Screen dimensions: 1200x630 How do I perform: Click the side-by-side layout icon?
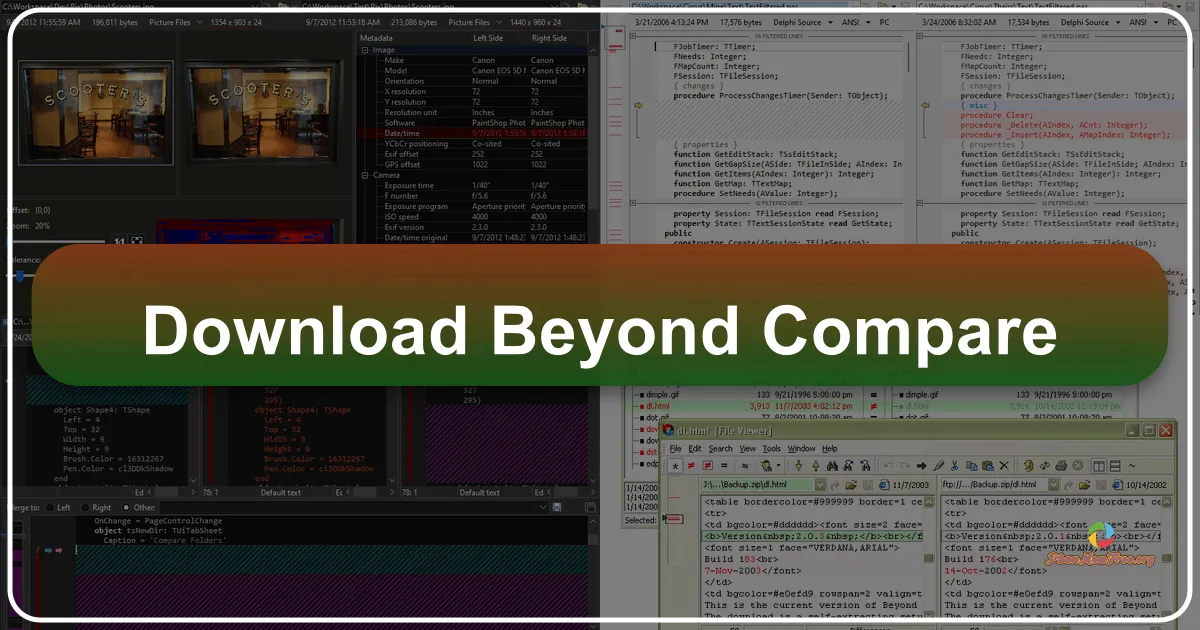tap(1099, 466)
